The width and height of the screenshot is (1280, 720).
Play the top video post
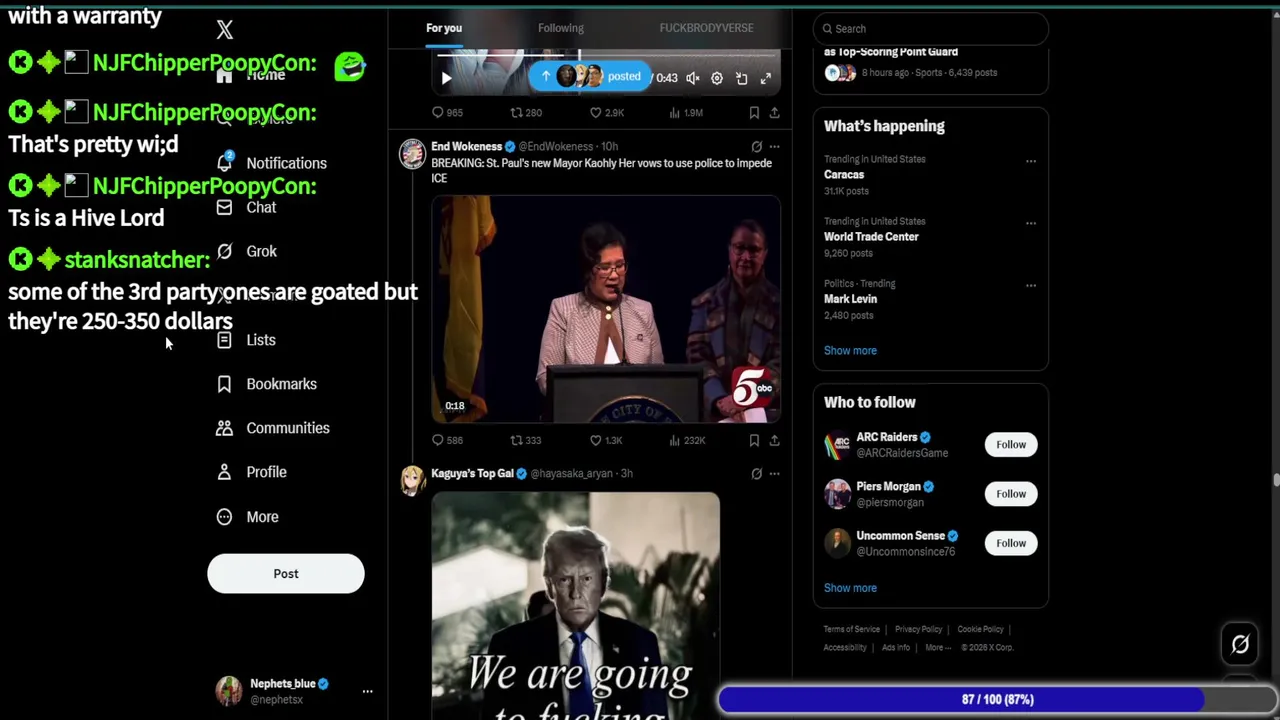coord(446,78)
